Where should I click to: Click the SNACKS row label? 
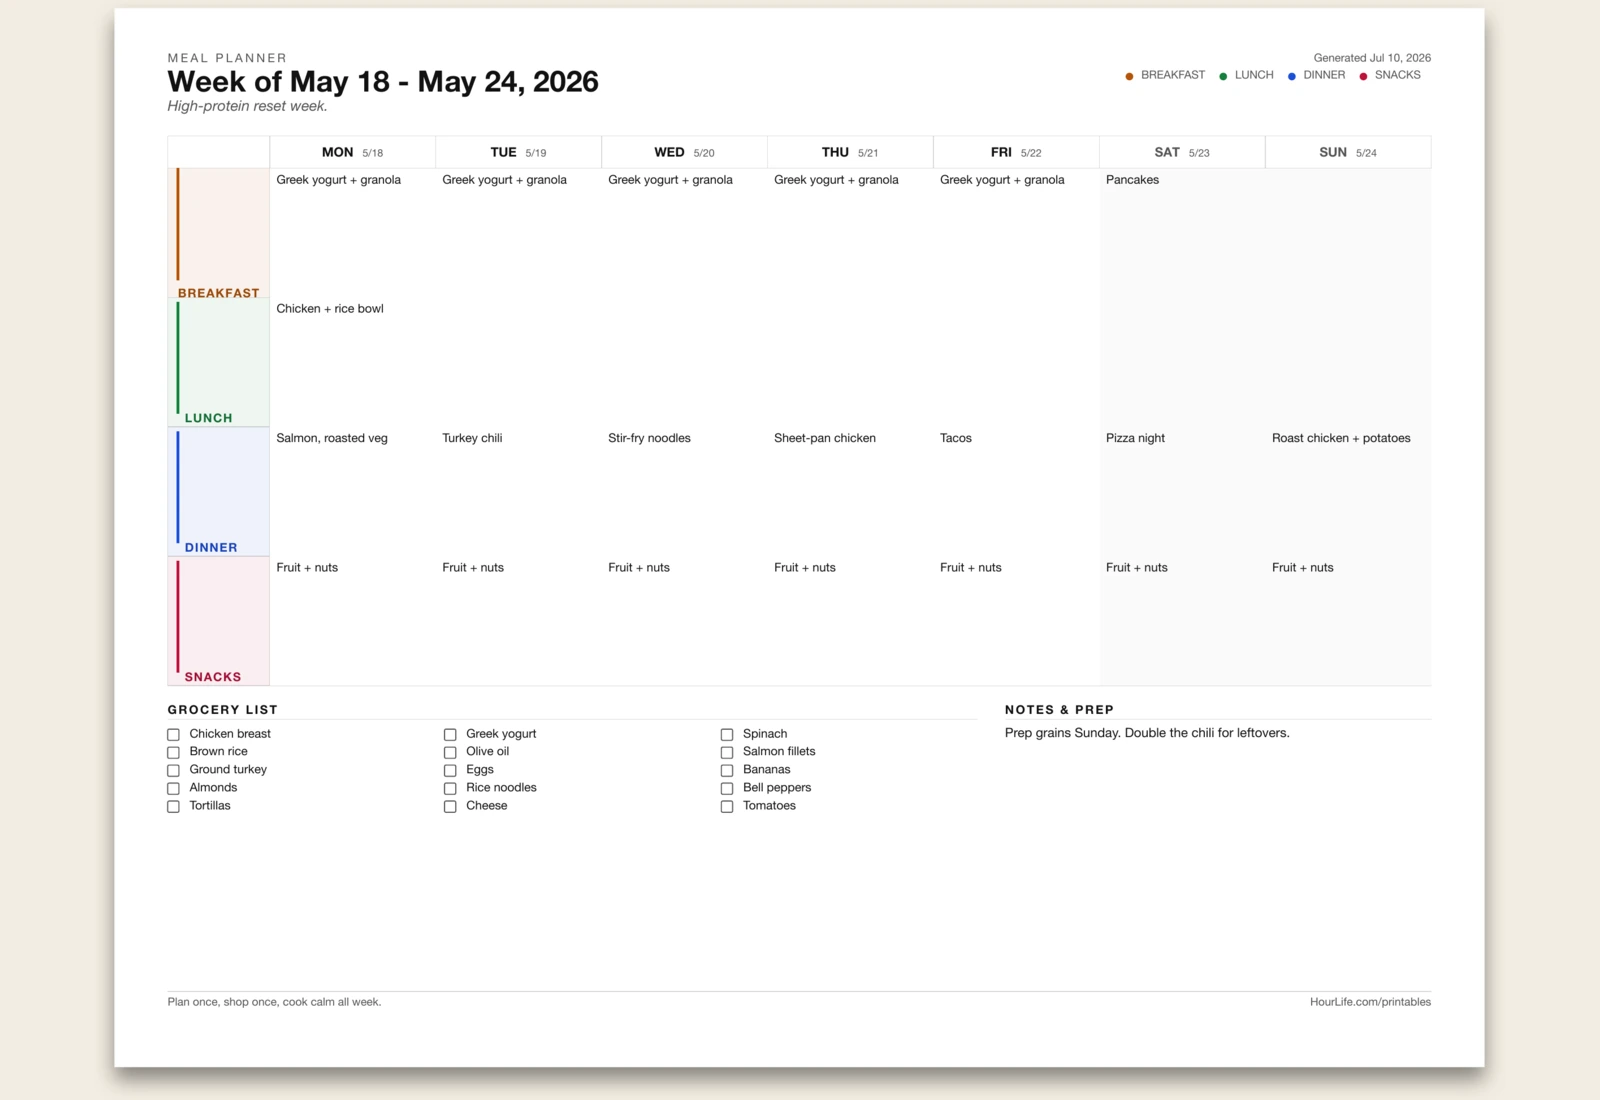(x=213, y=677)
